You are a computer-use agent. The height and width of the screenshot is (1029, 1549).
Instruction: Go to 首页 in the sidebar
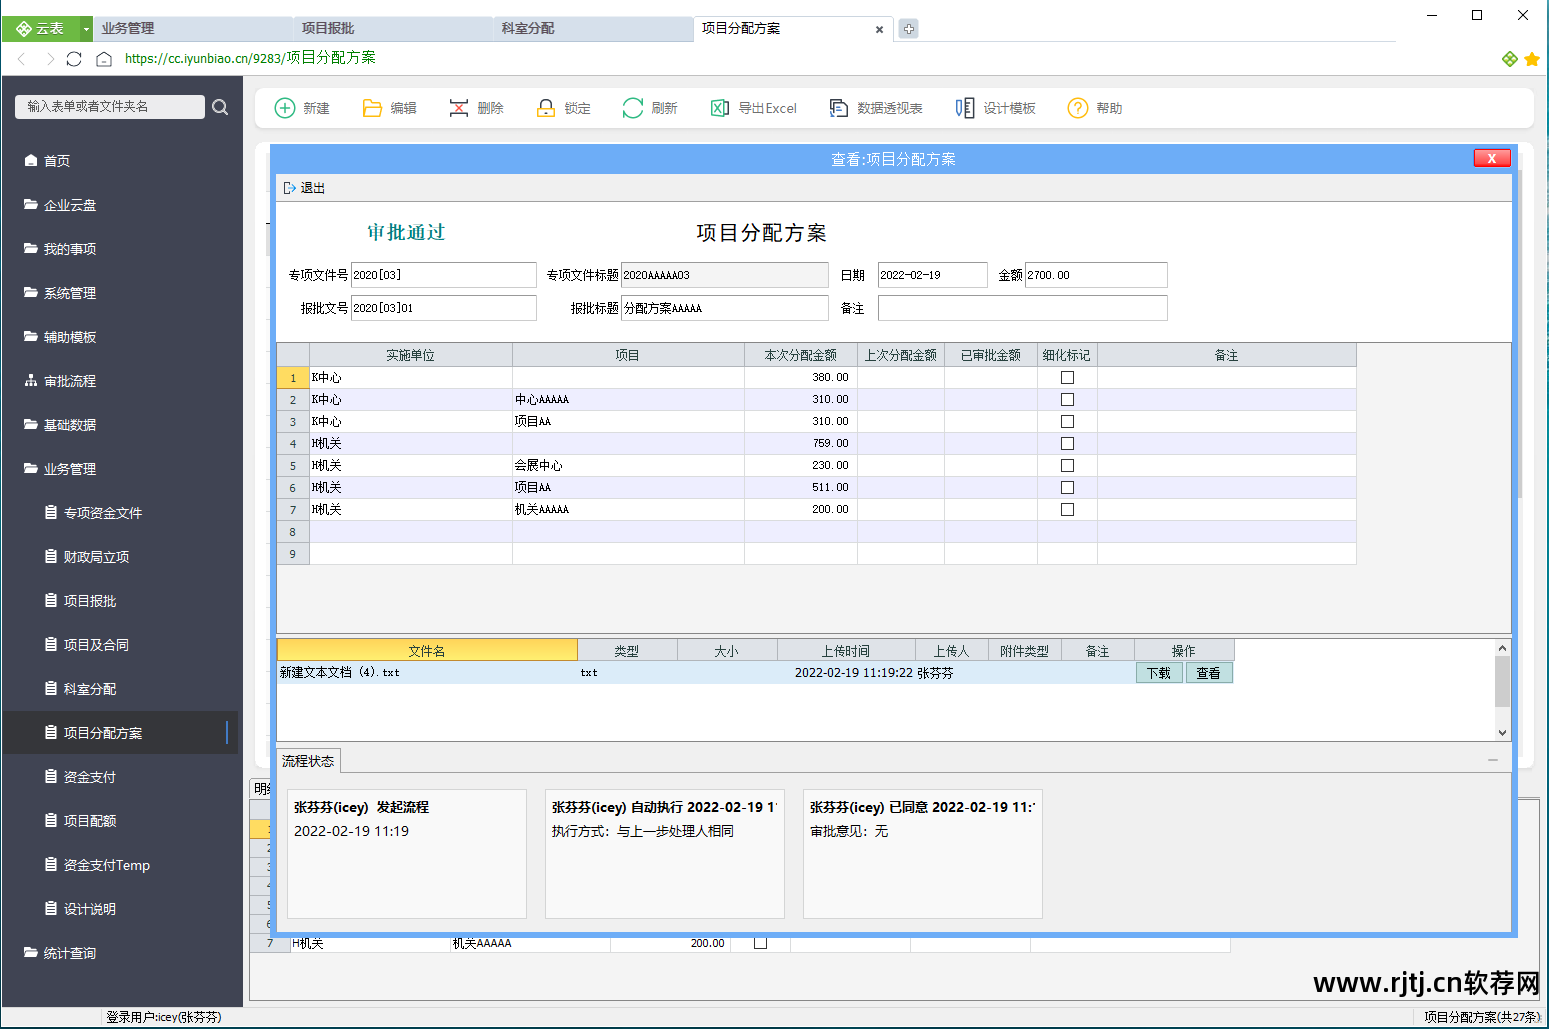click(x=56, y=161)
